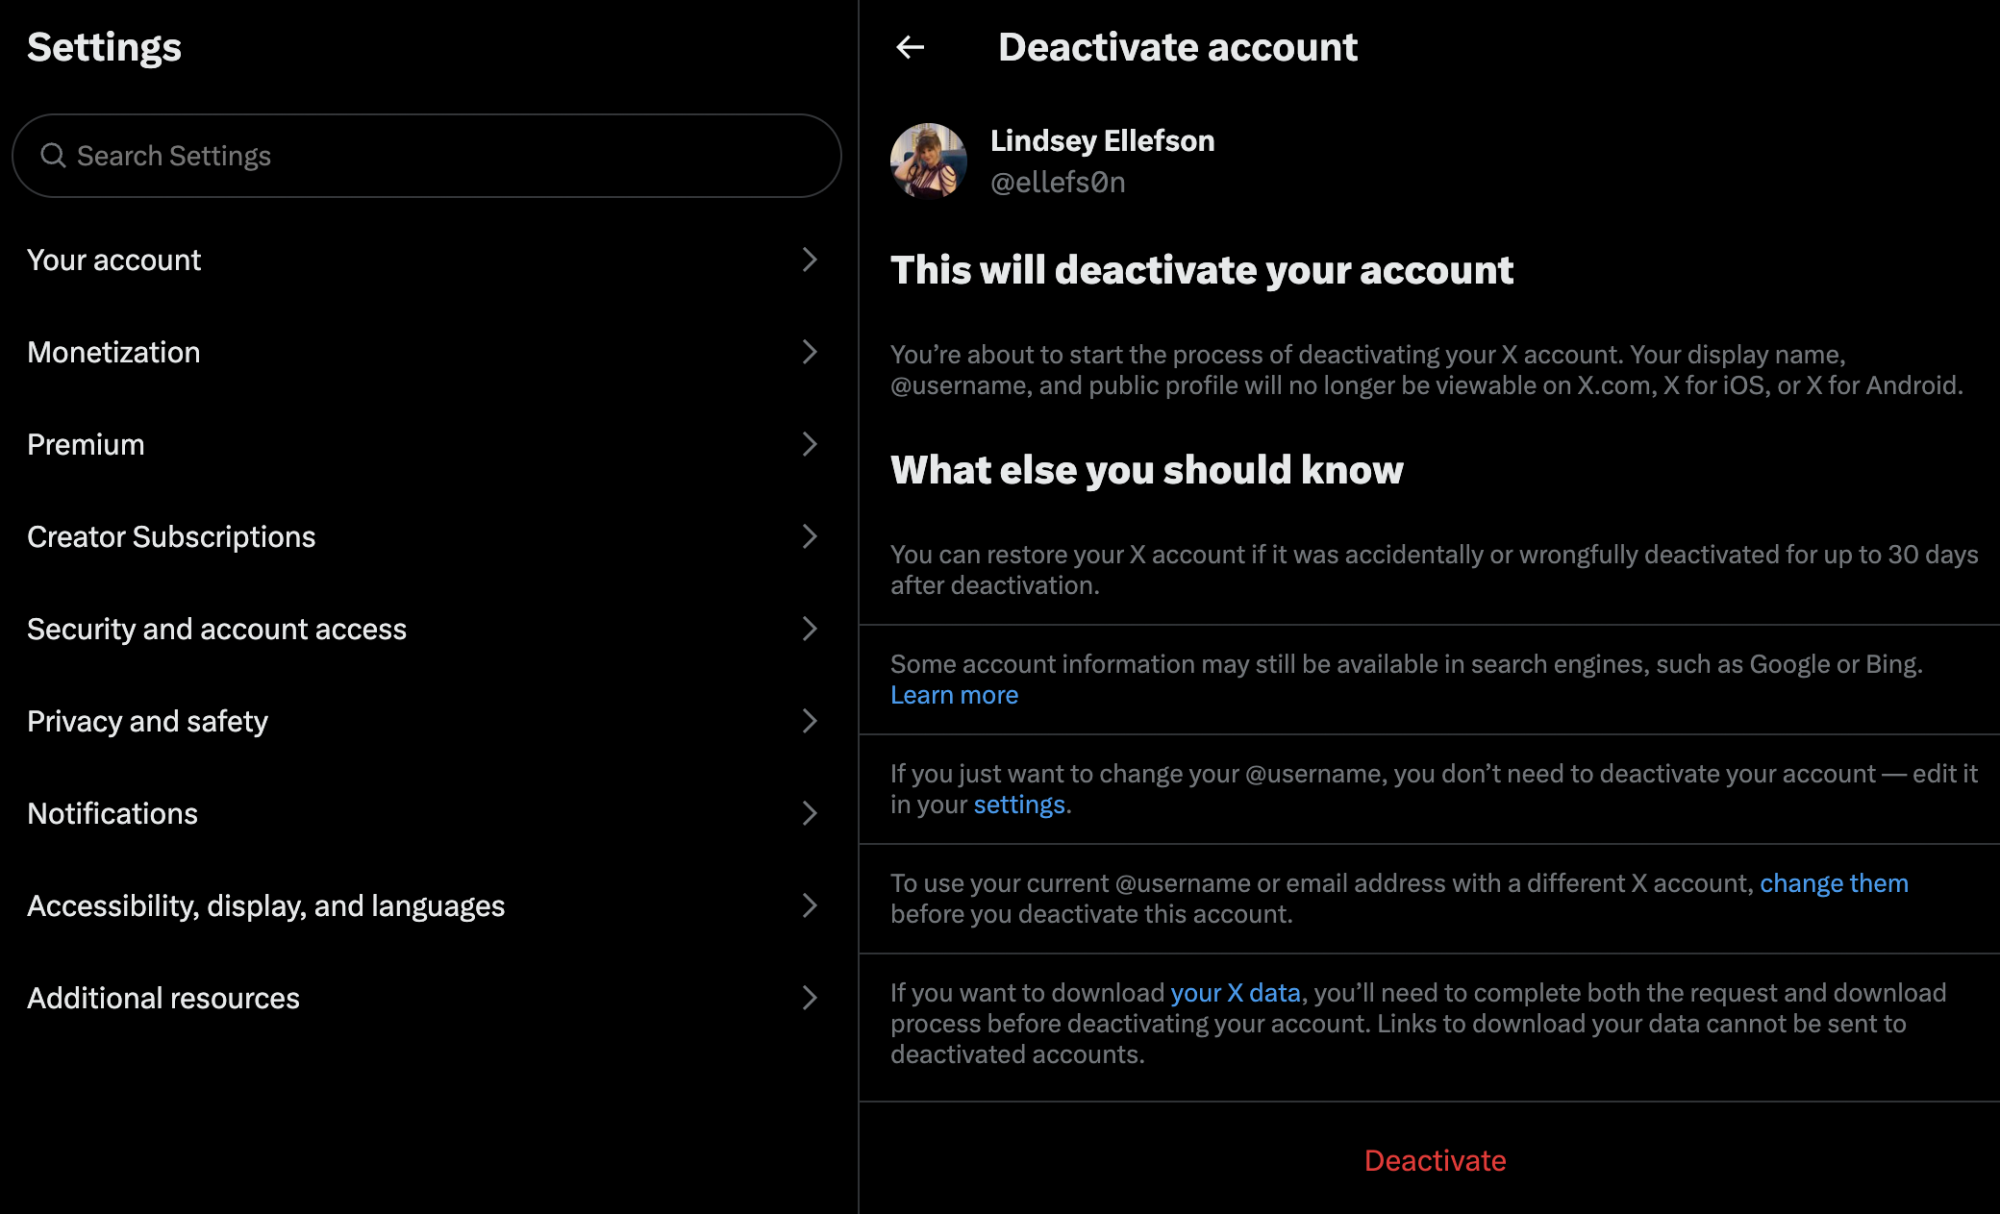This screenshot has width=2000, height=1214.
Task: Click the chevron next to Monetization
Action: (810, 352)
